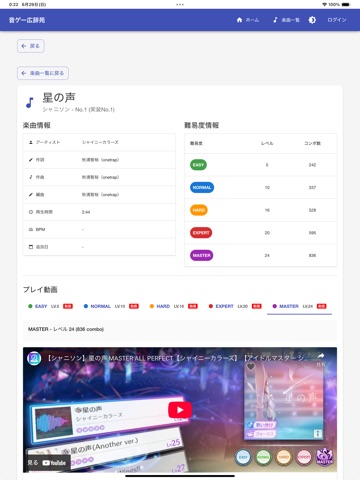The image size is (360, 480).
Task: Select the NORMAL play video tab
Action: [111, 306]
